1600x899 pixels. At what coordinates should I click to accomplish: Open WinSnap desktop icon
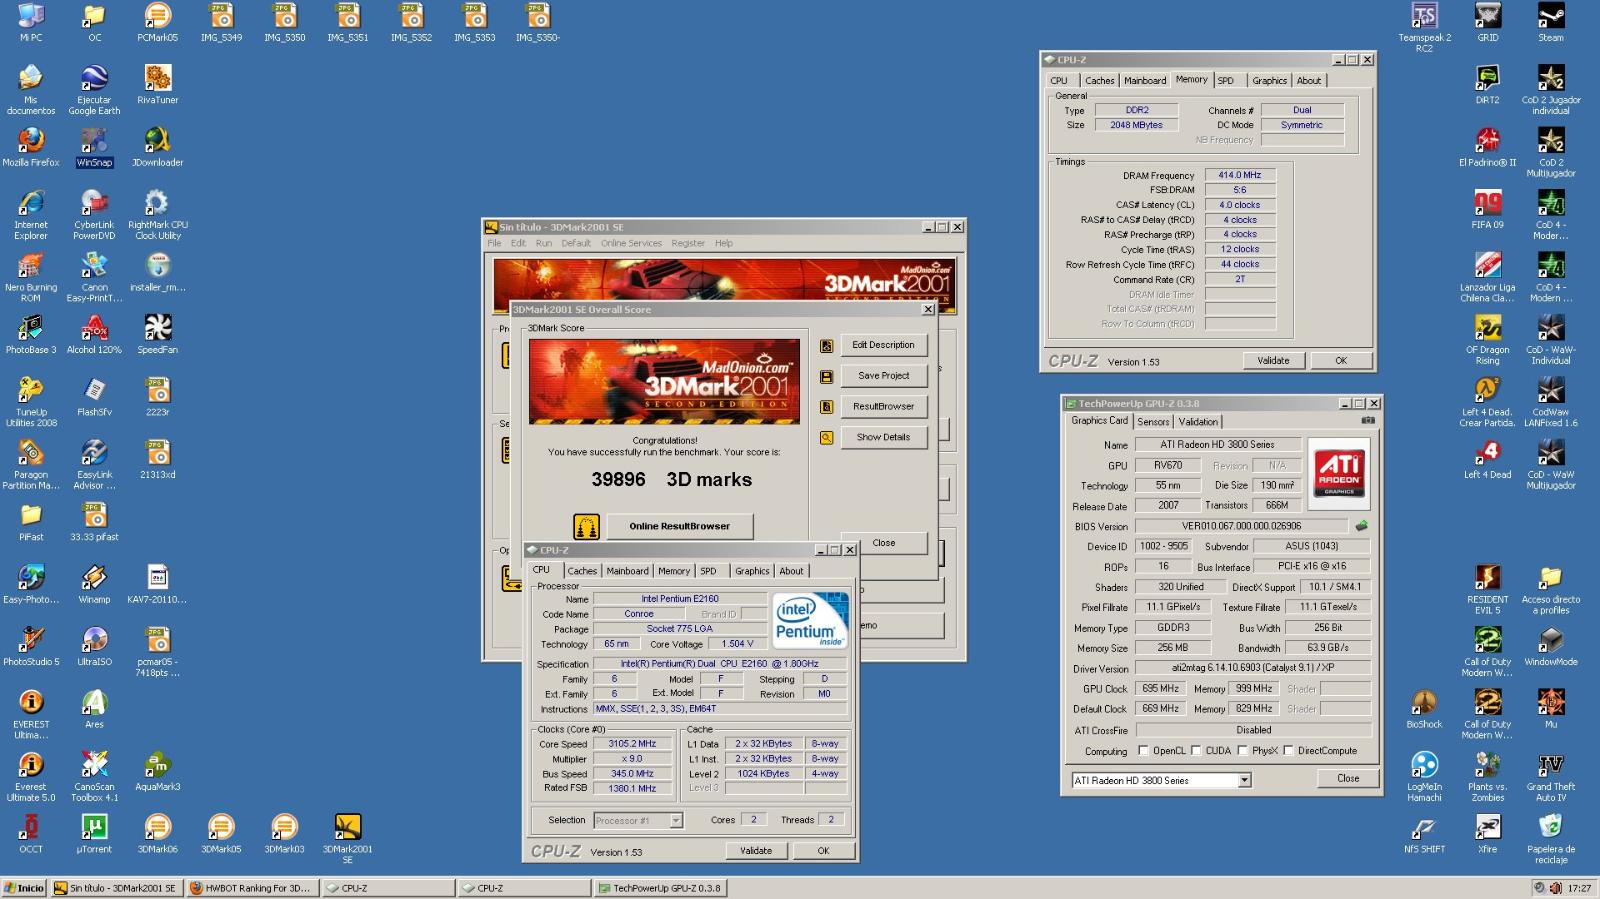click(94, 147)
